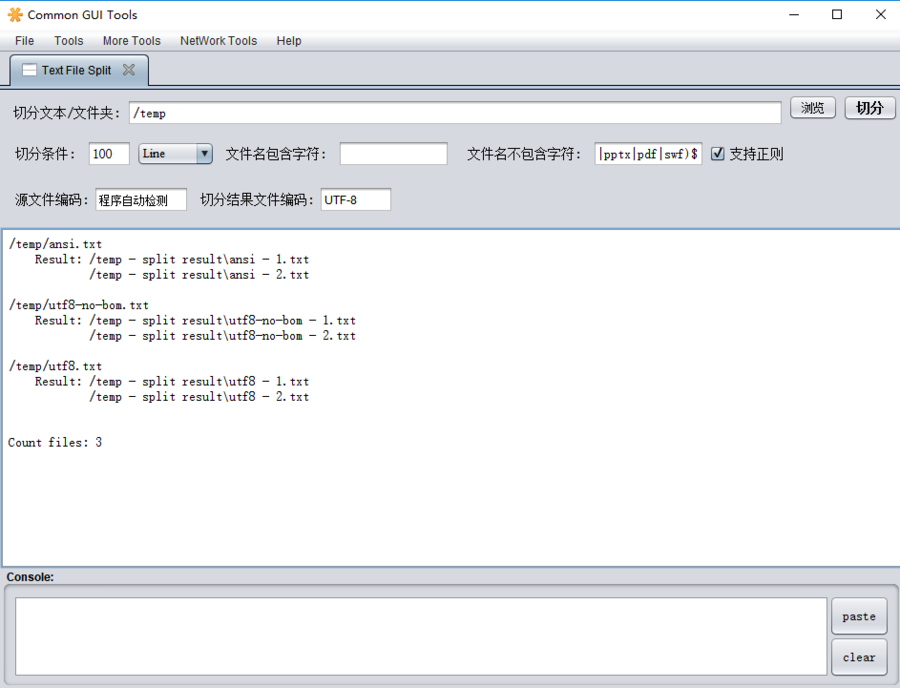The image size is (900, 688).
Task: Open the Help menu
Action: [289, 41]
